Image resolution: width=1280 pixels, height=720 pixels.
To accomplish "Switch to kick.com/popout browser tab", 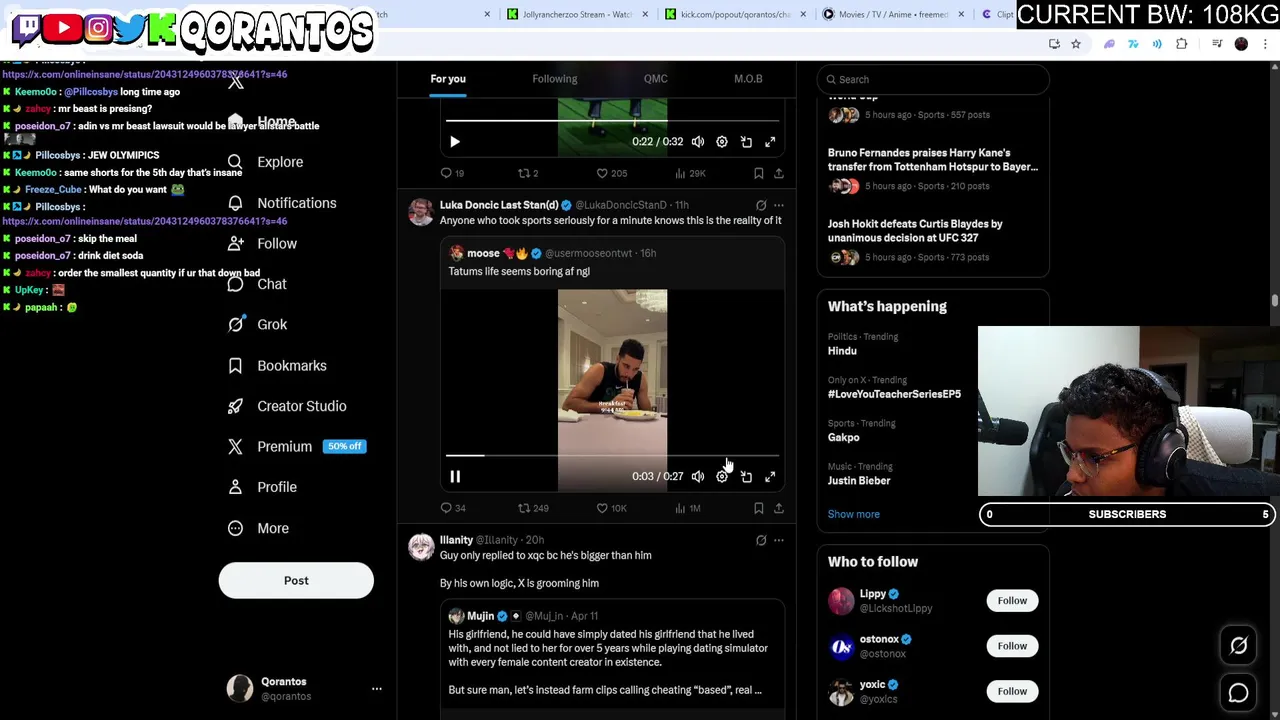I will 735,14.
